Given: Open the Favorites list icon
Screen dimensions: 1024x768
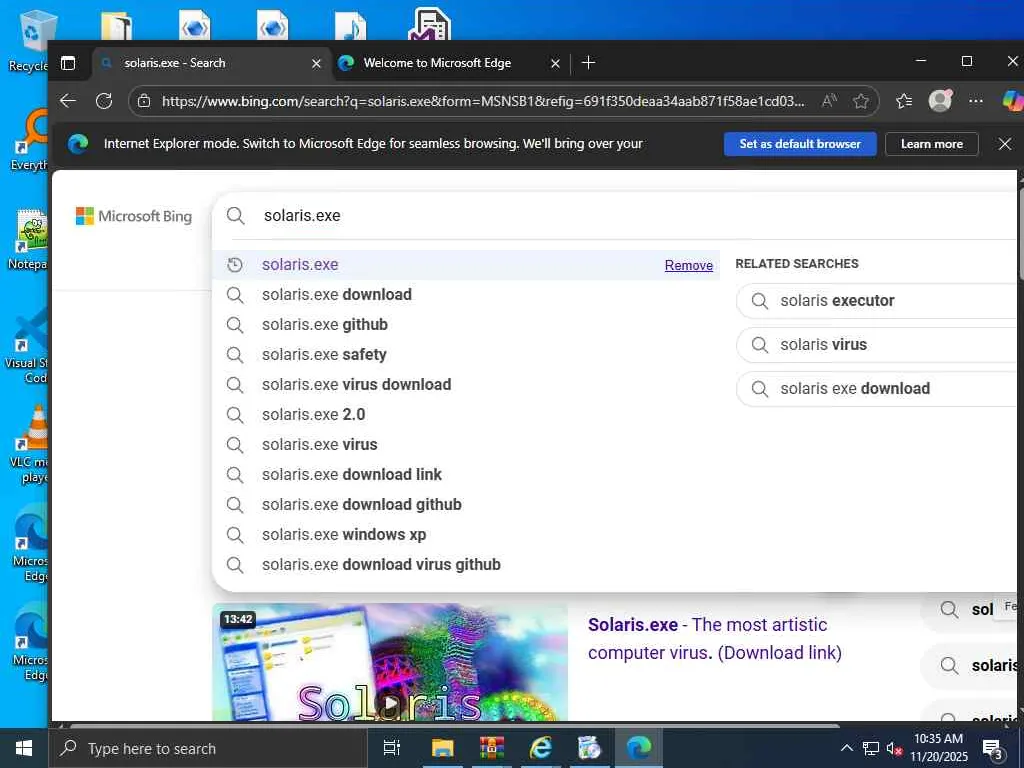Looking at the screenshot, I should [904, 101].
